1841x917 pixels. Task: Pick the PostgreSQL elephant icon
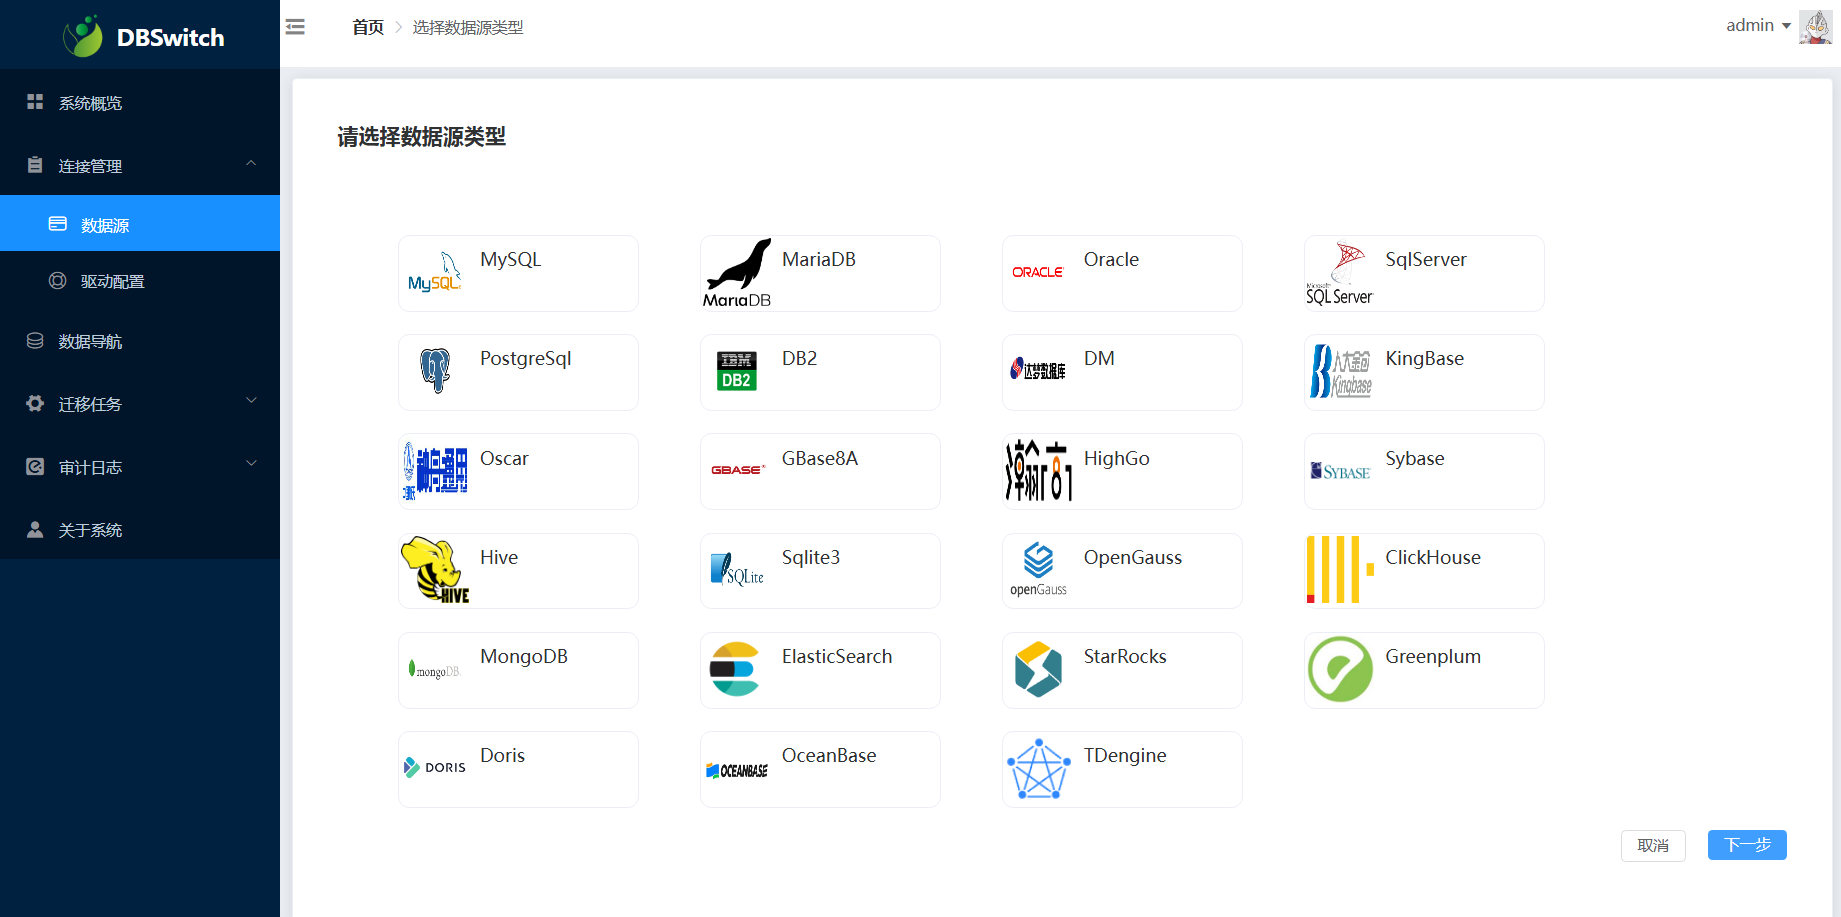click(435, 371)
